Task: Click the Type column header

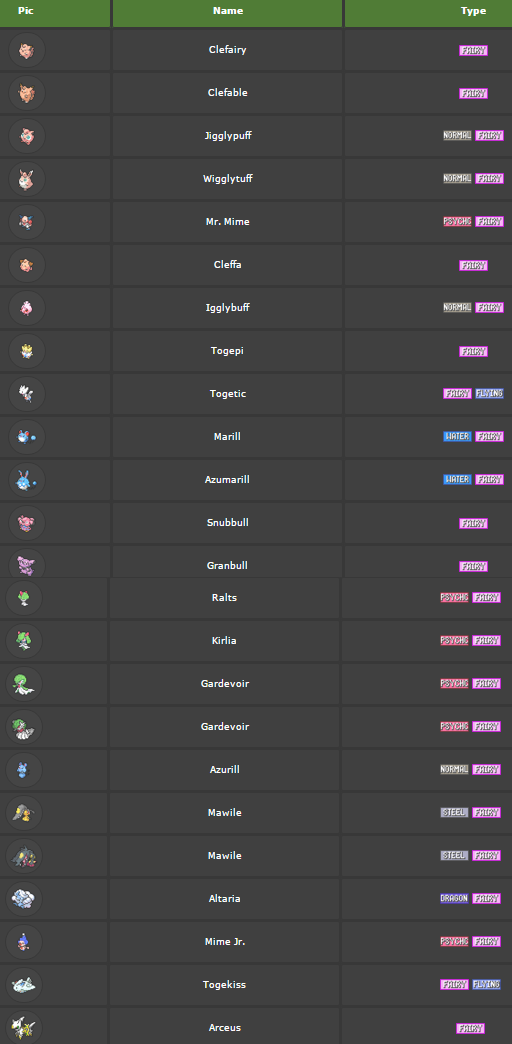Action: tap(473, 11)
